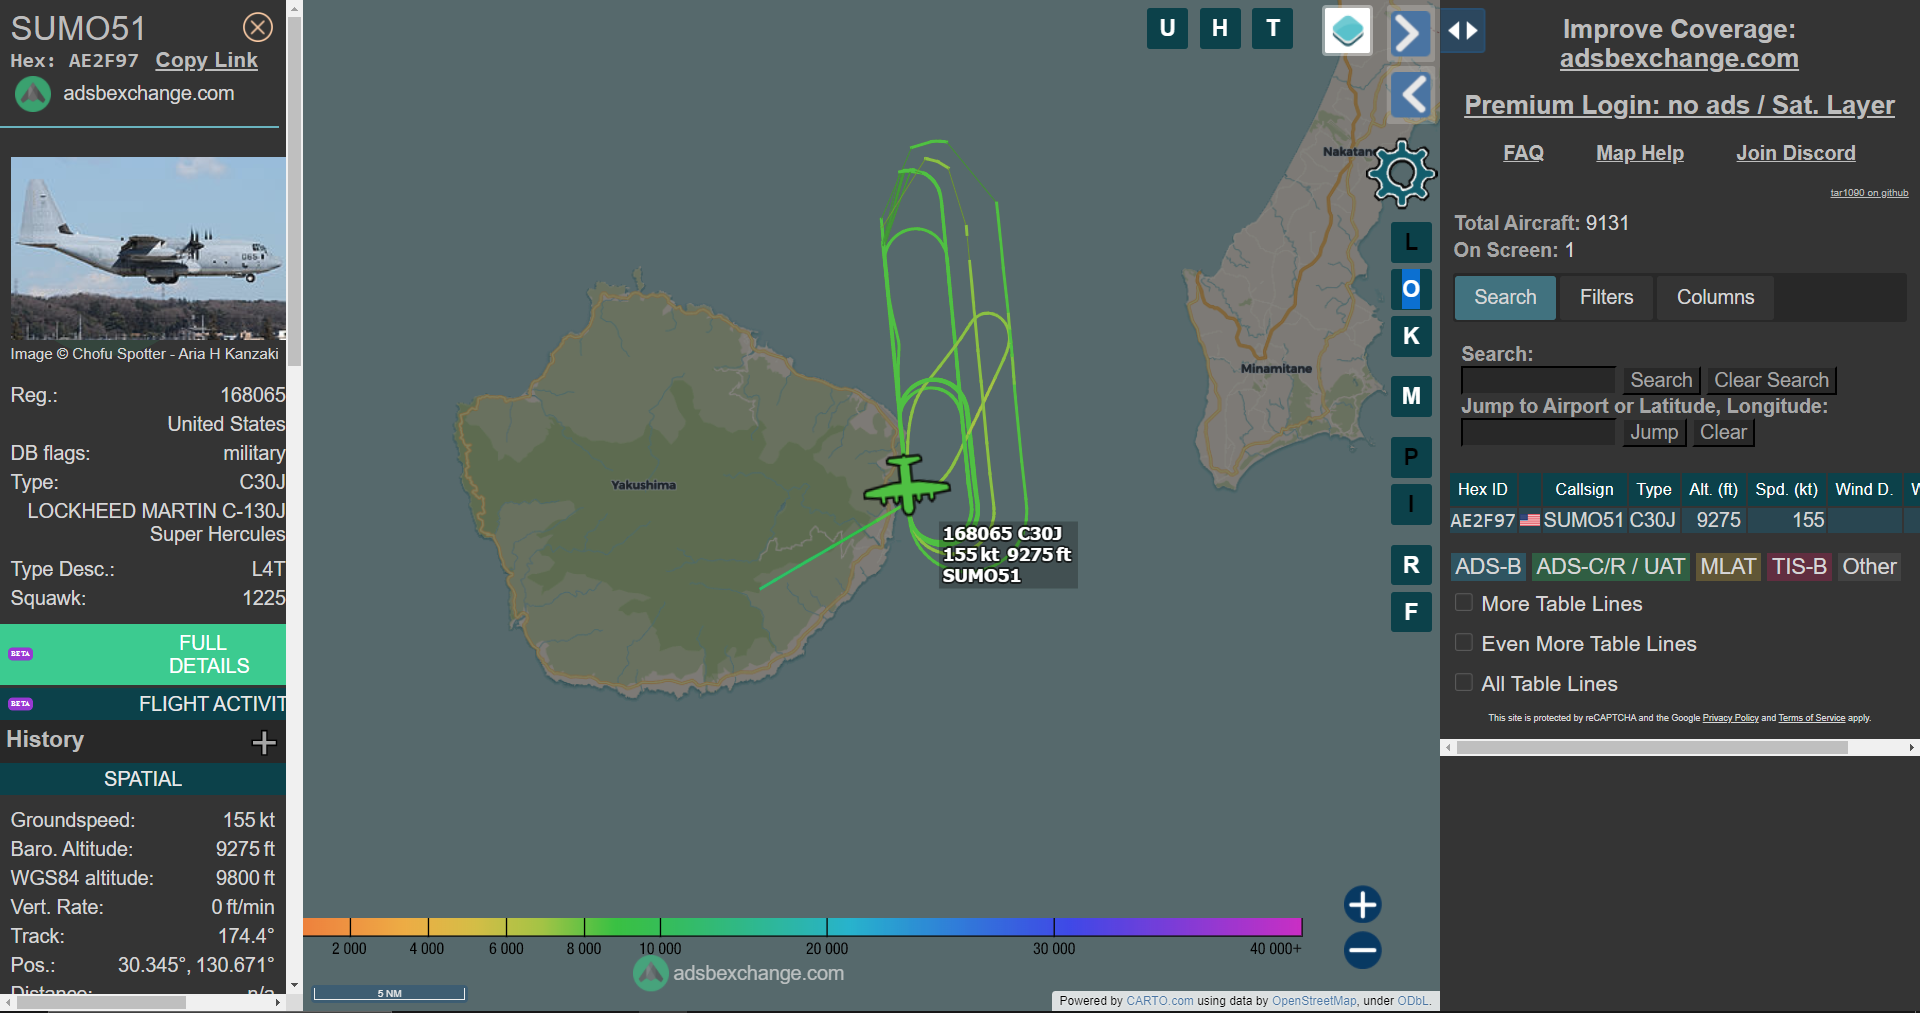
Task: Click the Copy Link link
Action: point(206,60)
